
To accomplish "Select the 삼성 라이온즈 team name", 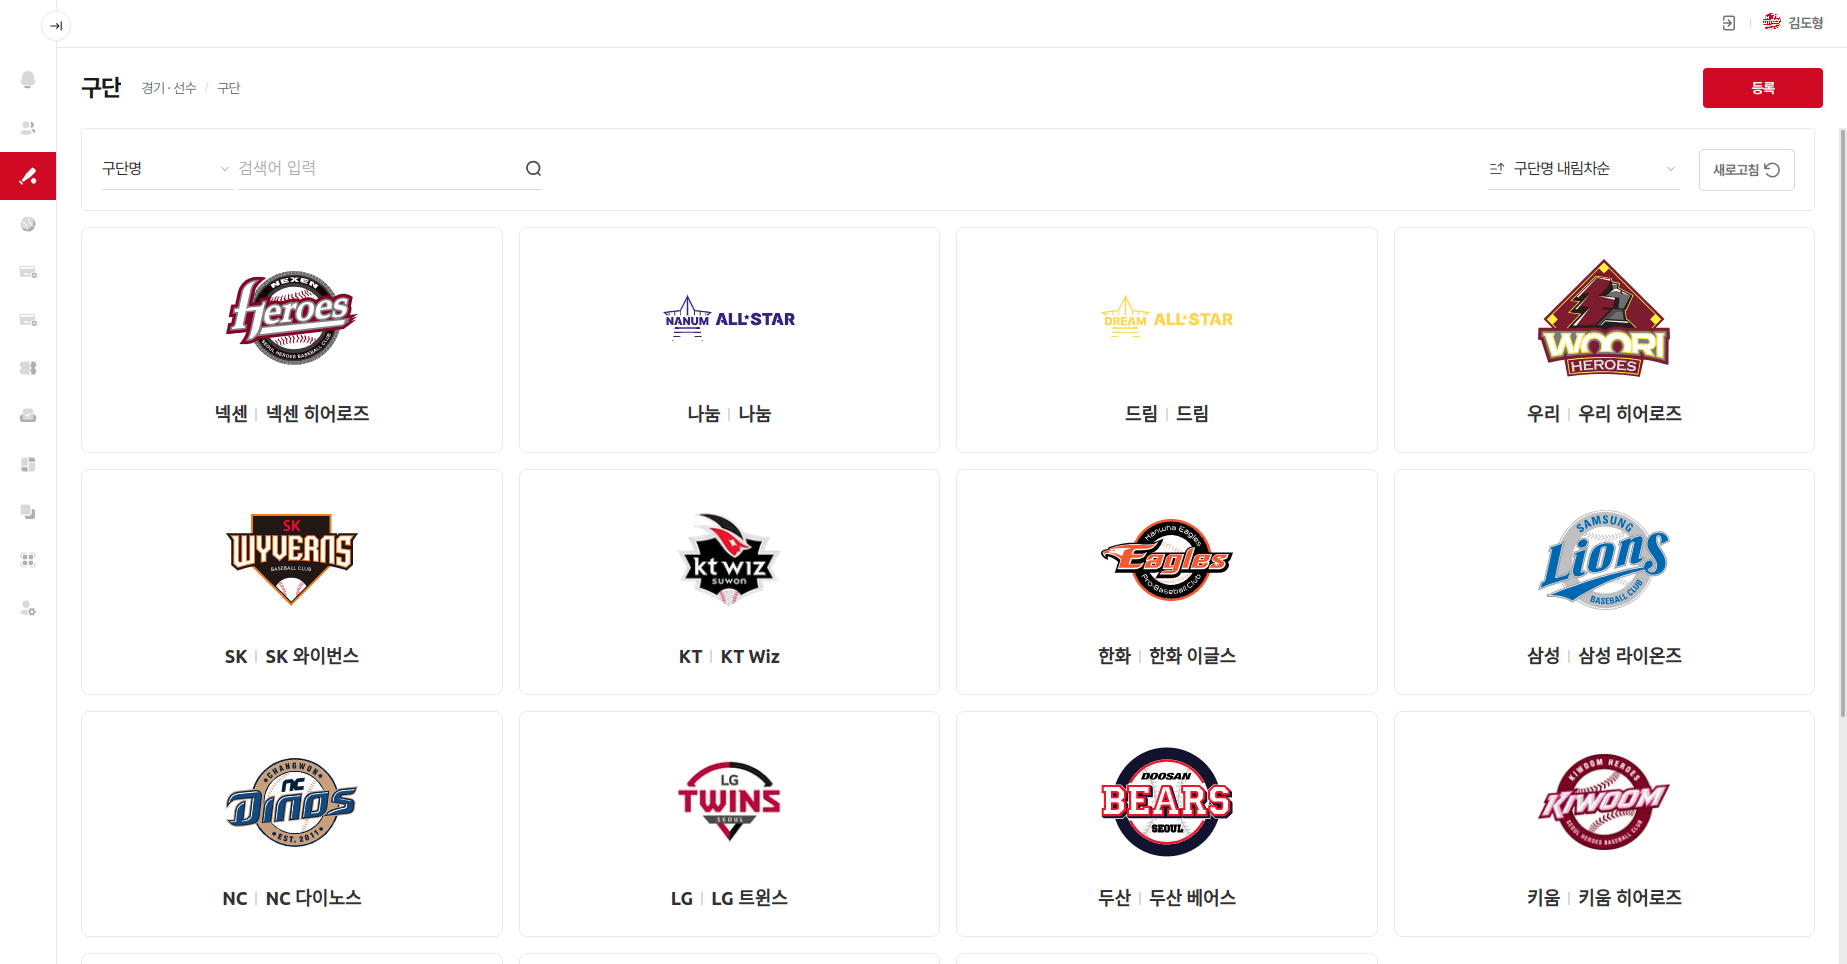I will coord(1630,656).
